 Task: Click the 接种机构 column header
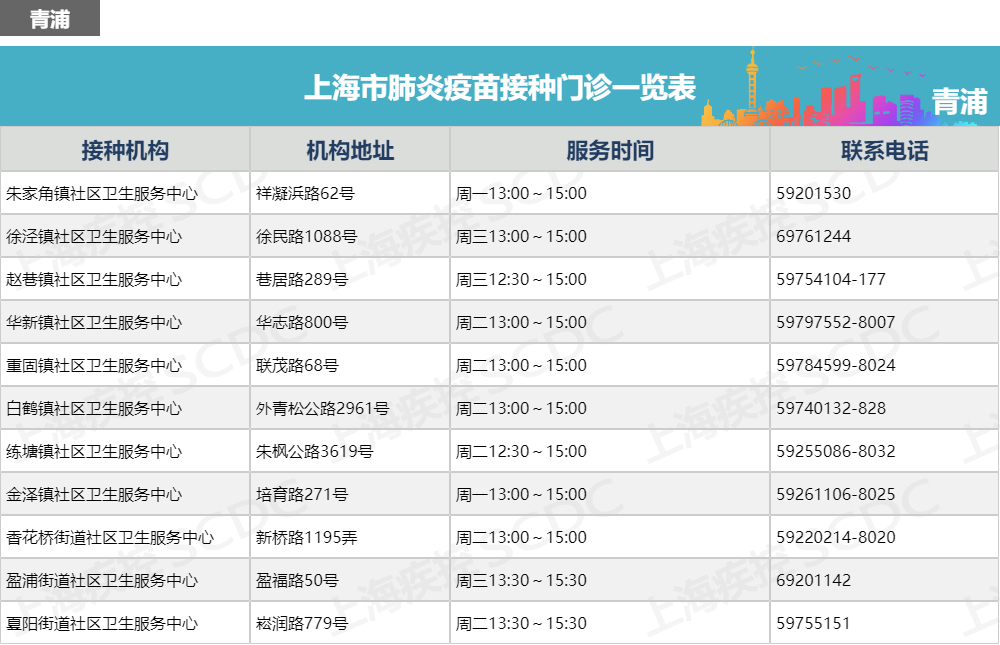pyautogui.click(x=125, y=151)
